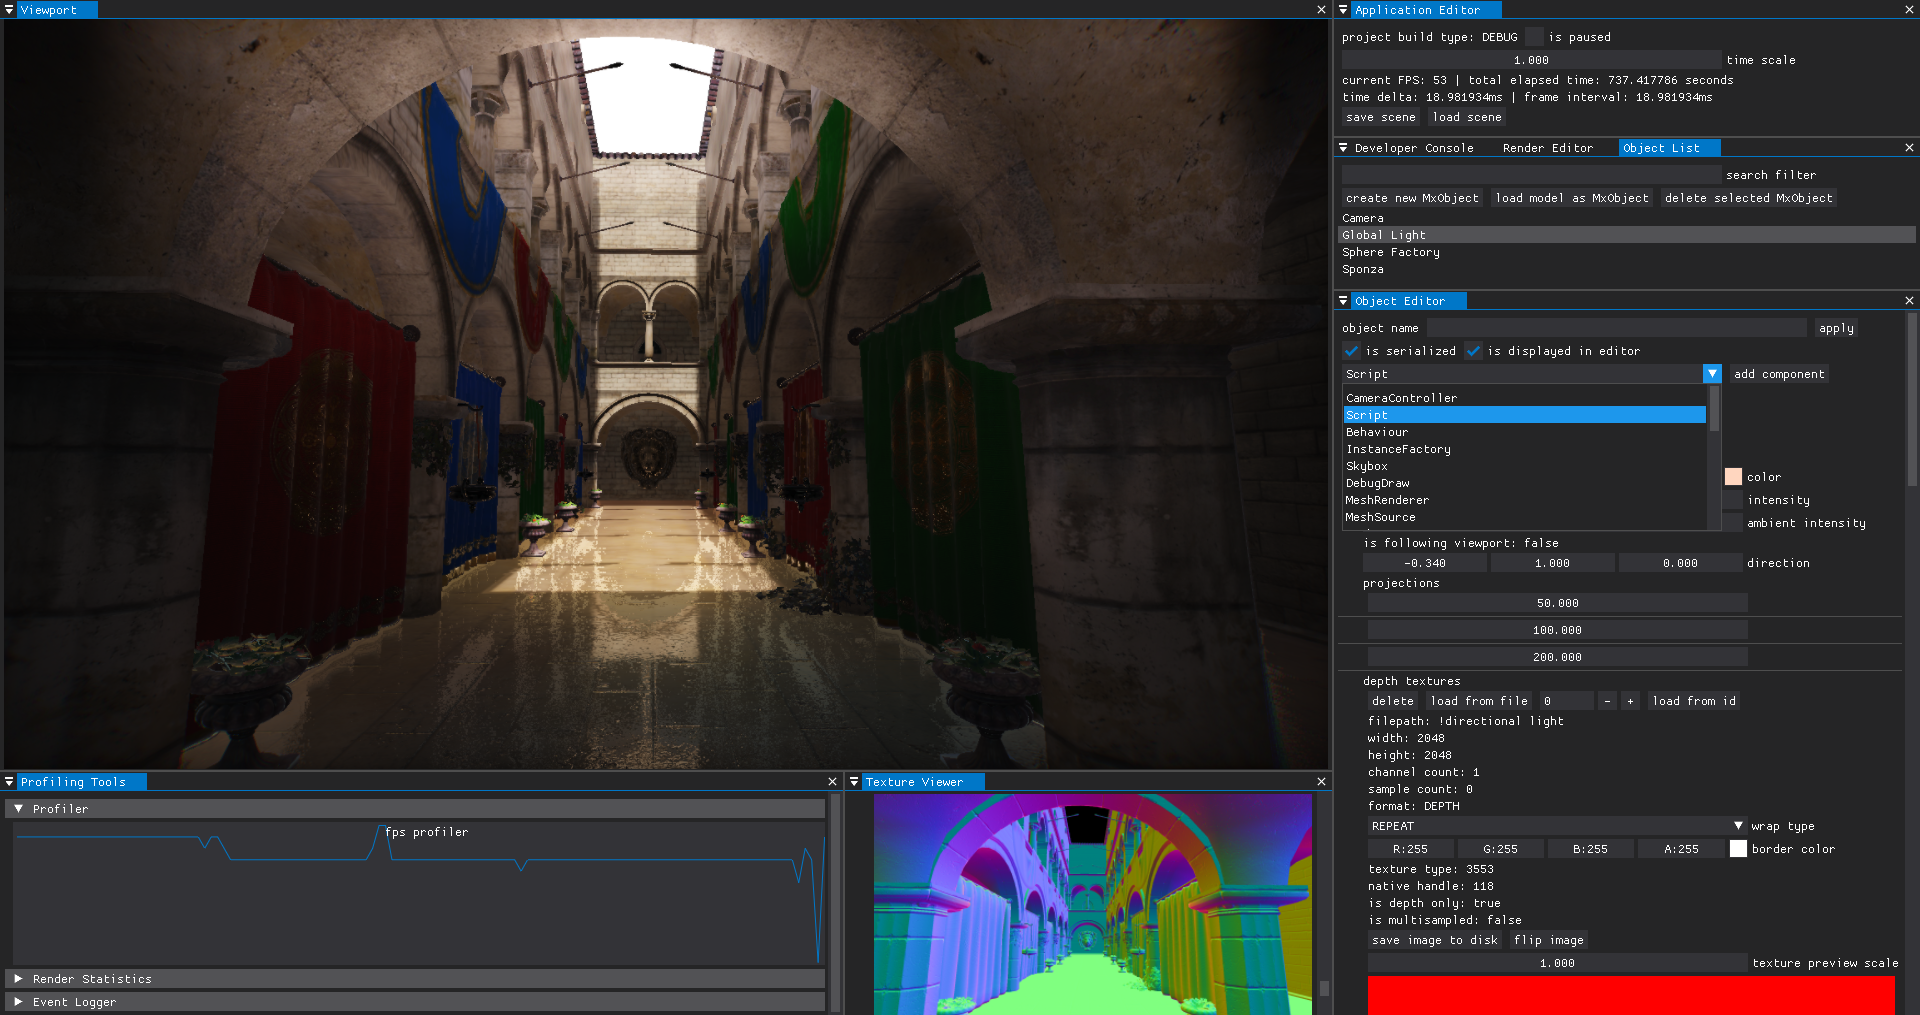The width and height of the screenshot is (1920, 1015).
Task: Click the flip image button
Action: (1548, 940)
